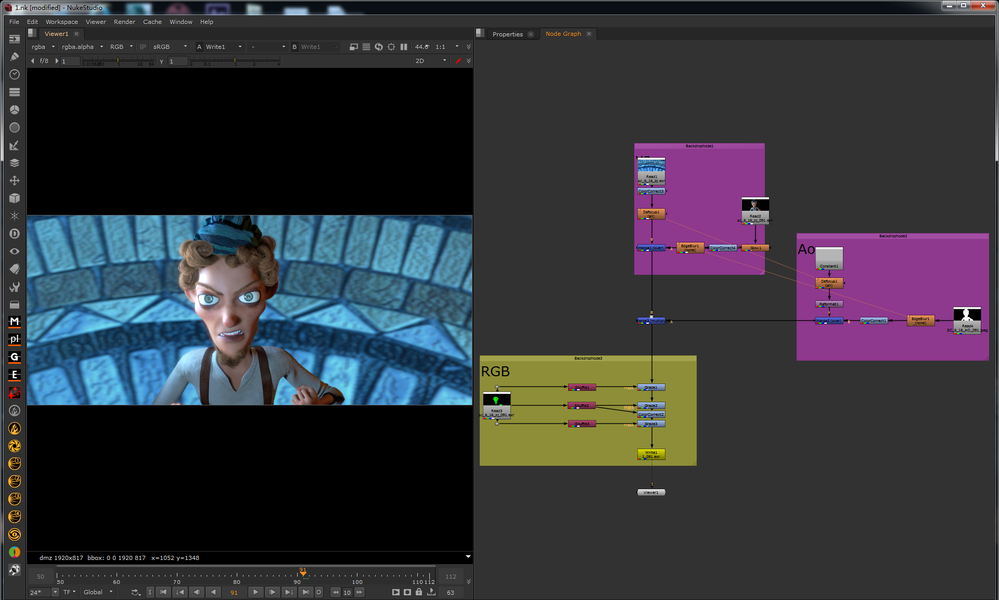Viewport: 999px width, 600px height.
Task: Open the sRGB colorspace dropdown
Action: point(169,46)
